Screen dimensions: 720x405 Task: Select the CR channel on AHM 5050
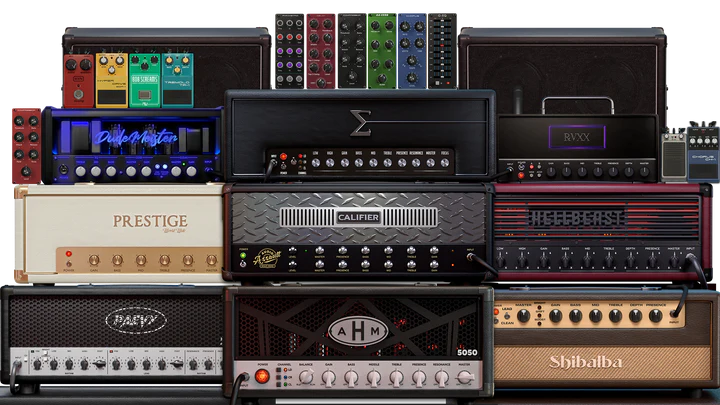point(279,377)
